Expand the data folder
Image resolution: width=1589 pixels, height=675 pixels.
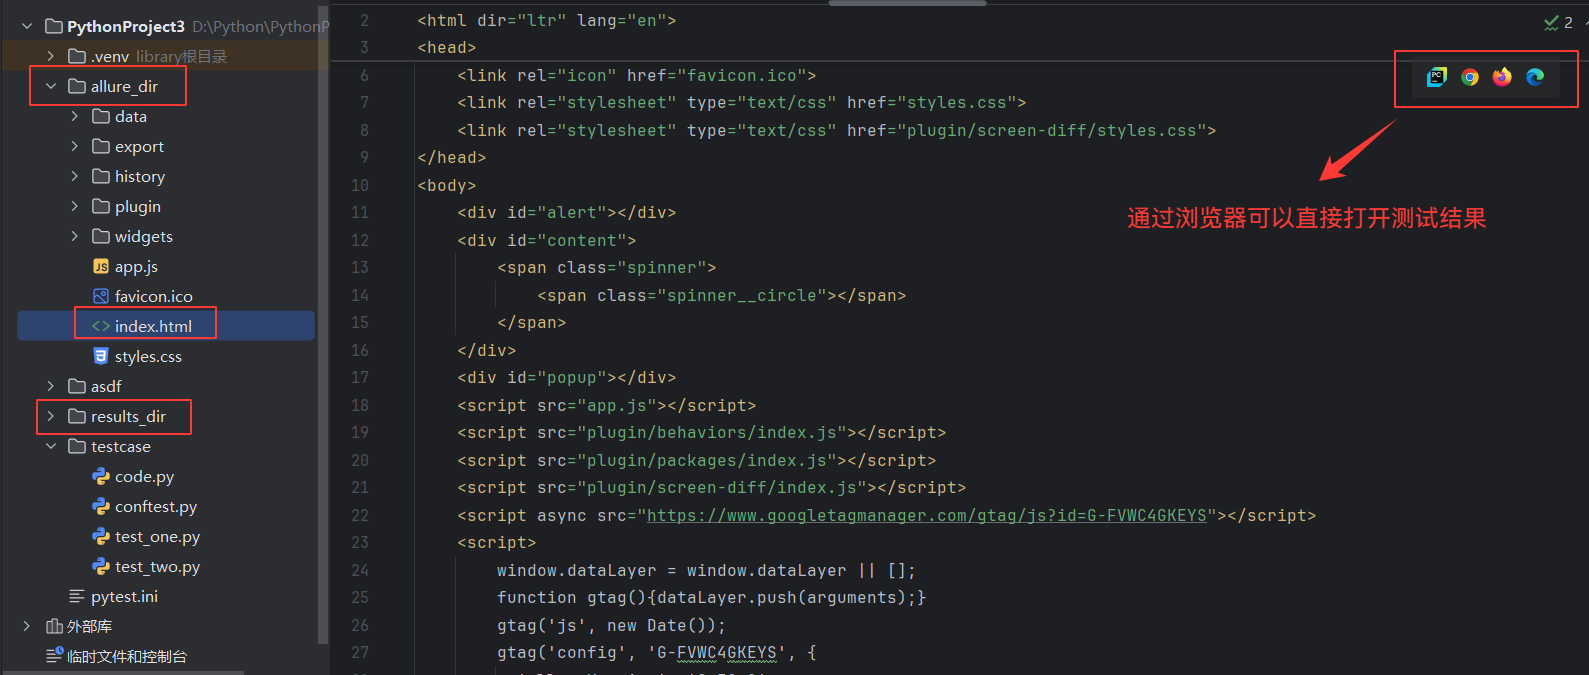coord(75,116)
